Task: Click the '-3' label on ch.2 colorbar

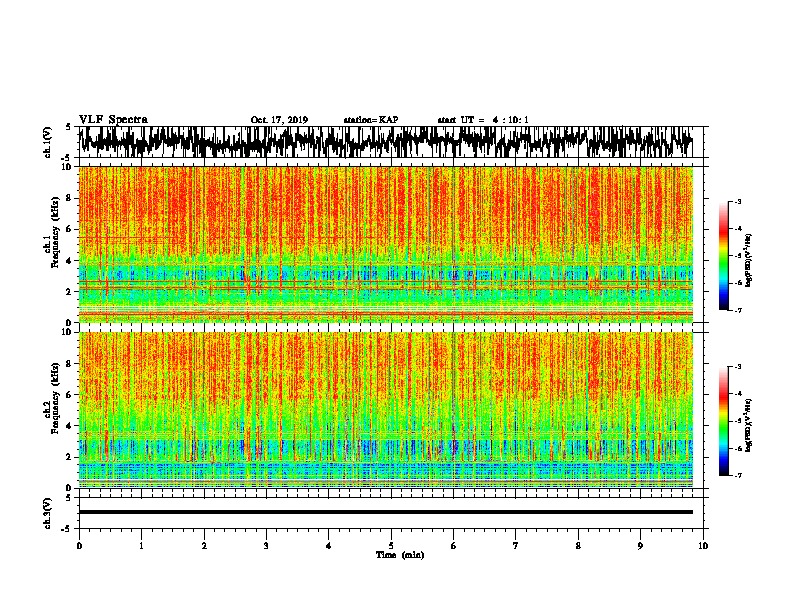Action: coord(737,367)
